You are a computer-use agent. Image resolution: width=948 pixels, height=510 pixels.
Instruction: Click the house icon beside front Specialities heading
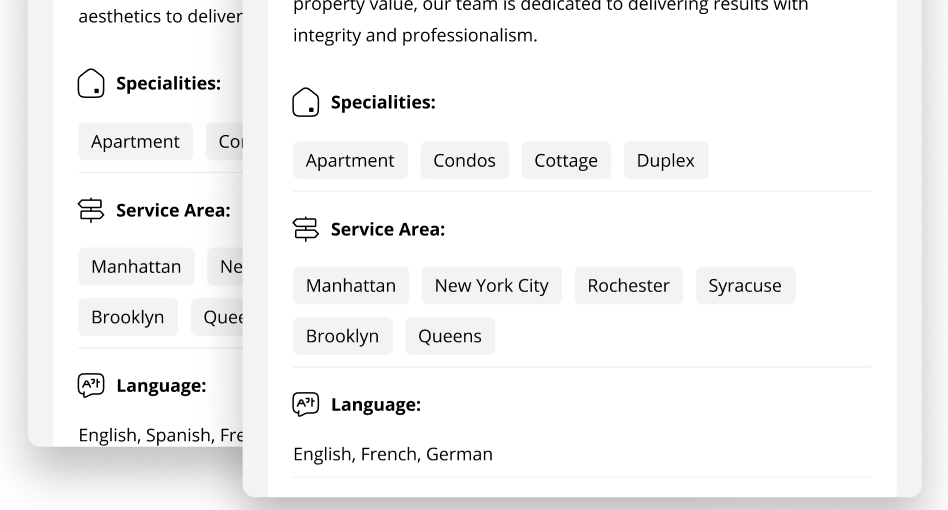[x=305, y=102]
